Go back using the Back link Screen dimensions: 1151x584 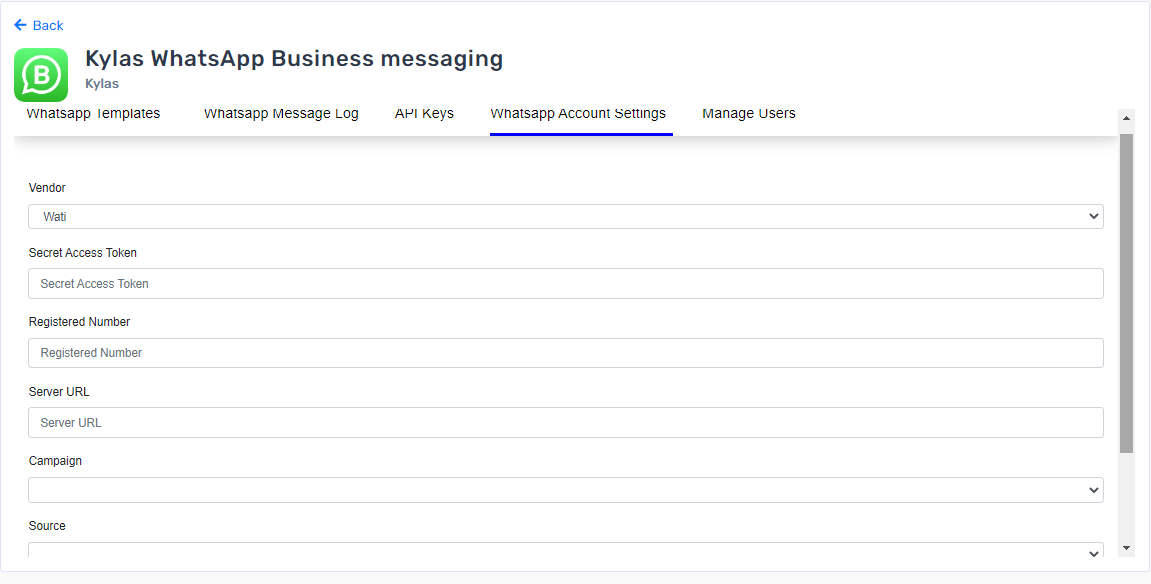(x=39, y=26)
